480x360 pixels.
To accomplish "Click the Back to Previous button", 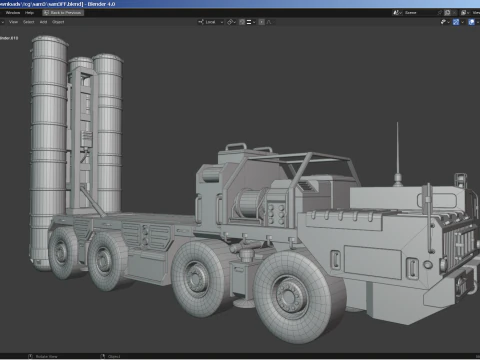I will click(63, 13).
